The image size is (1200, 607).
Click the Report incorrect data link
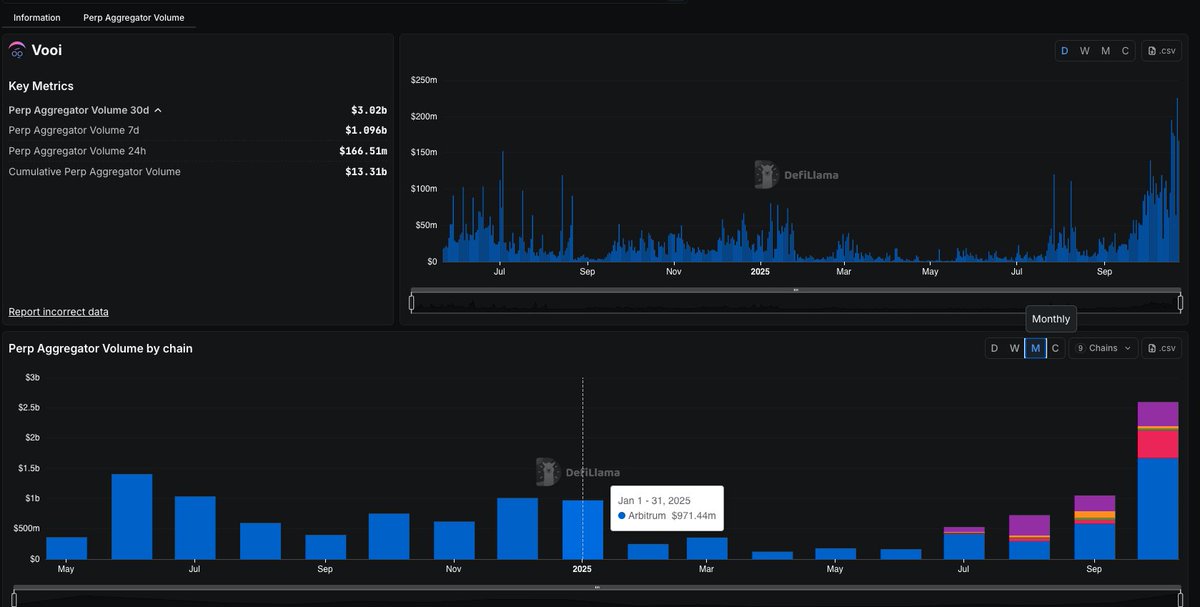58,312
